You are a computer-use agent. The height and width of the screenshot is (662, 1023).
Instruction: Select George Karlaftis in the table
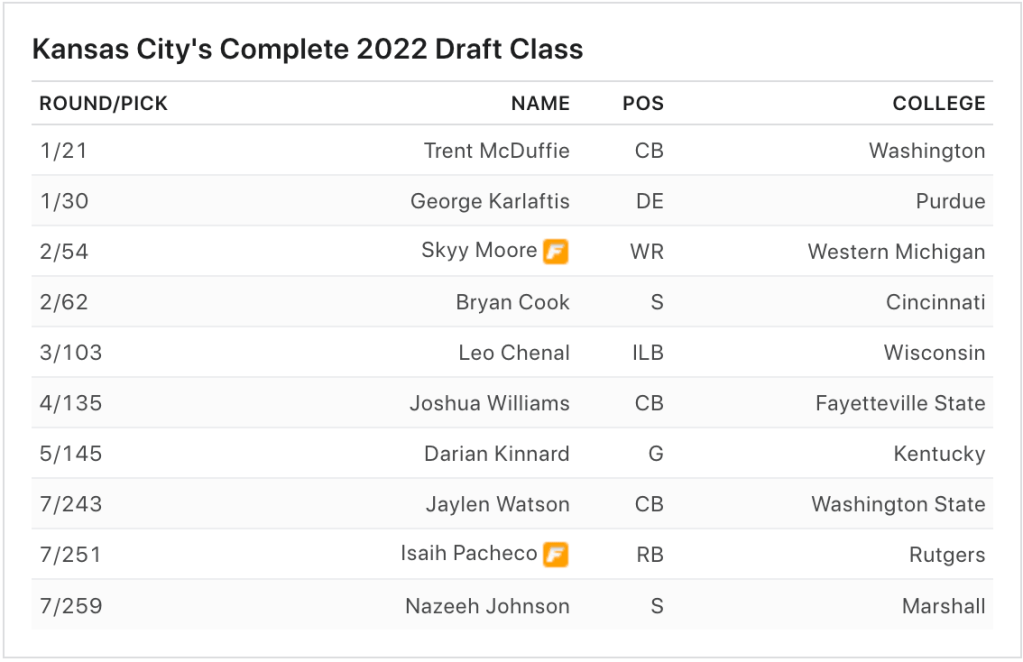pyautogui.click(x=489, y=201)
